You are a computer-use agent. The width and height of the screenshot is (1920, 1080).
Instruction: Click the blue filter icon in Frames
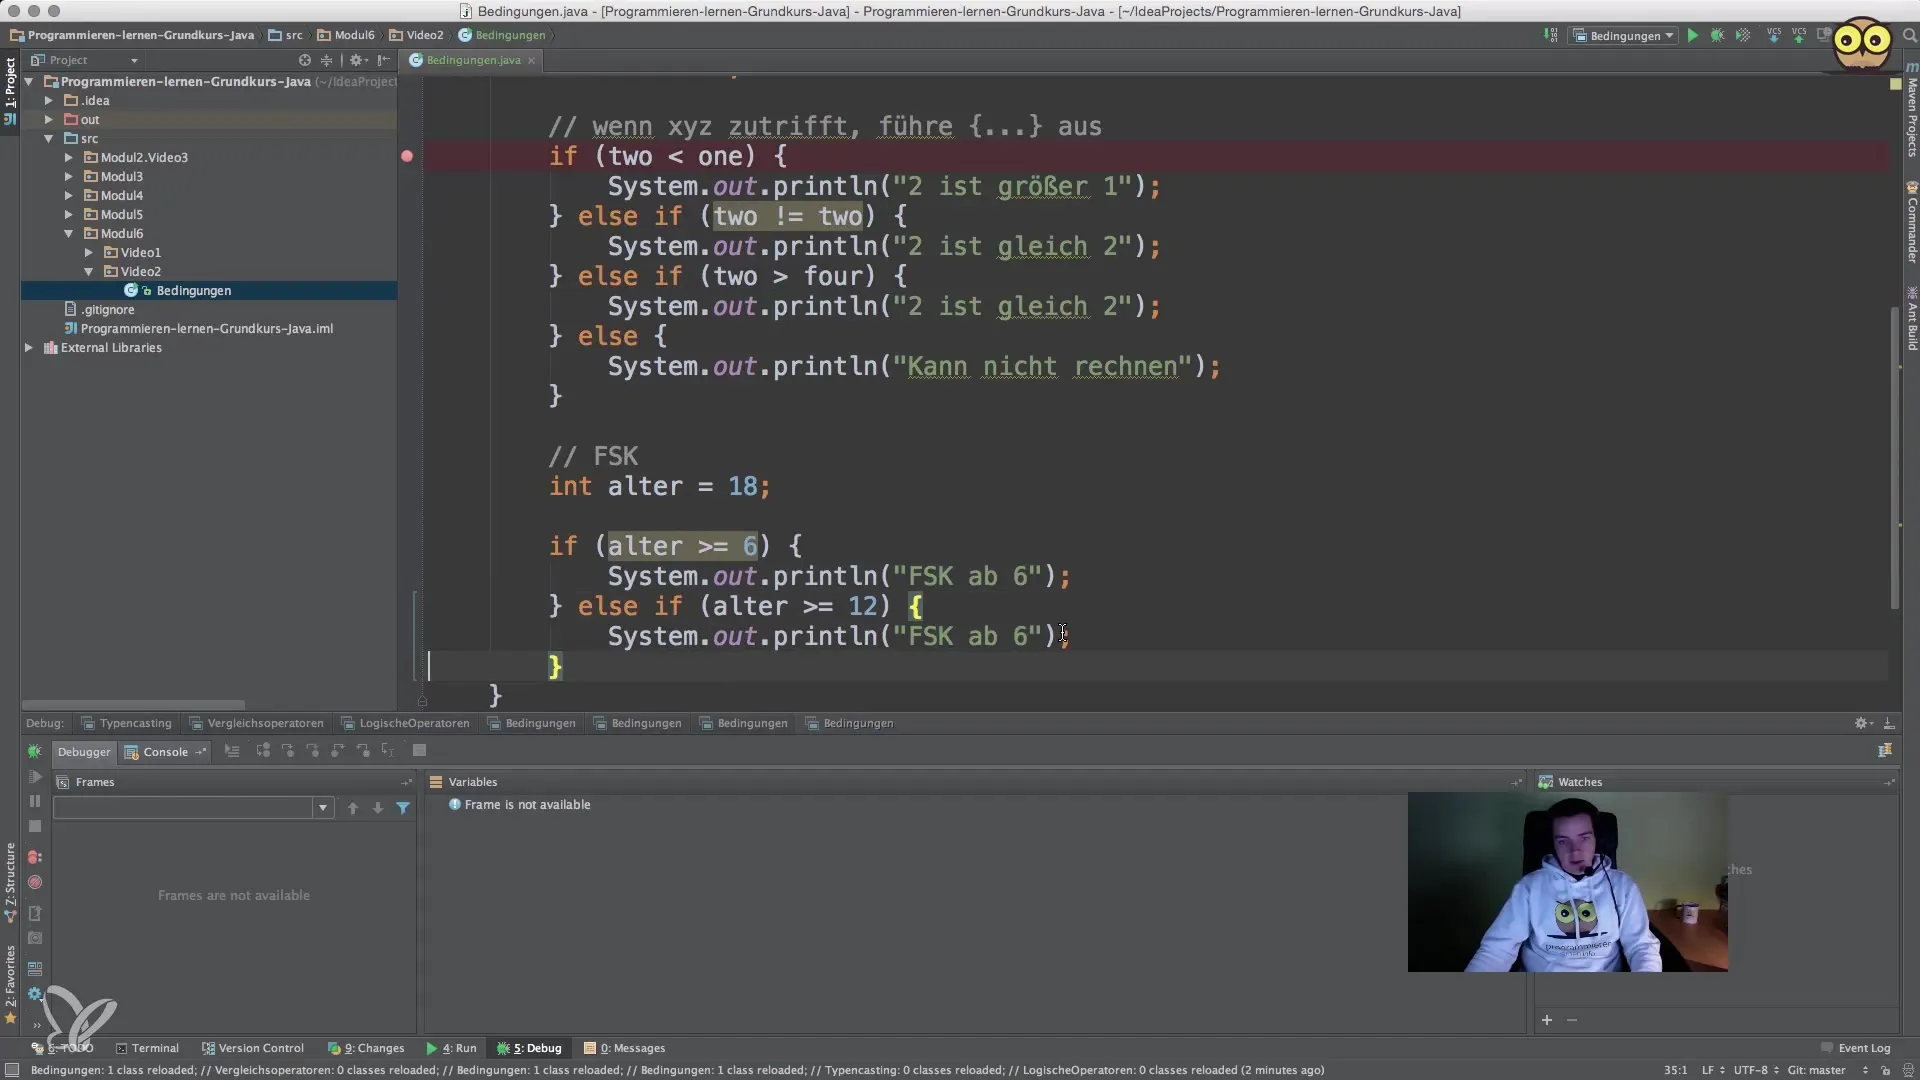click(x=403, y=808)
